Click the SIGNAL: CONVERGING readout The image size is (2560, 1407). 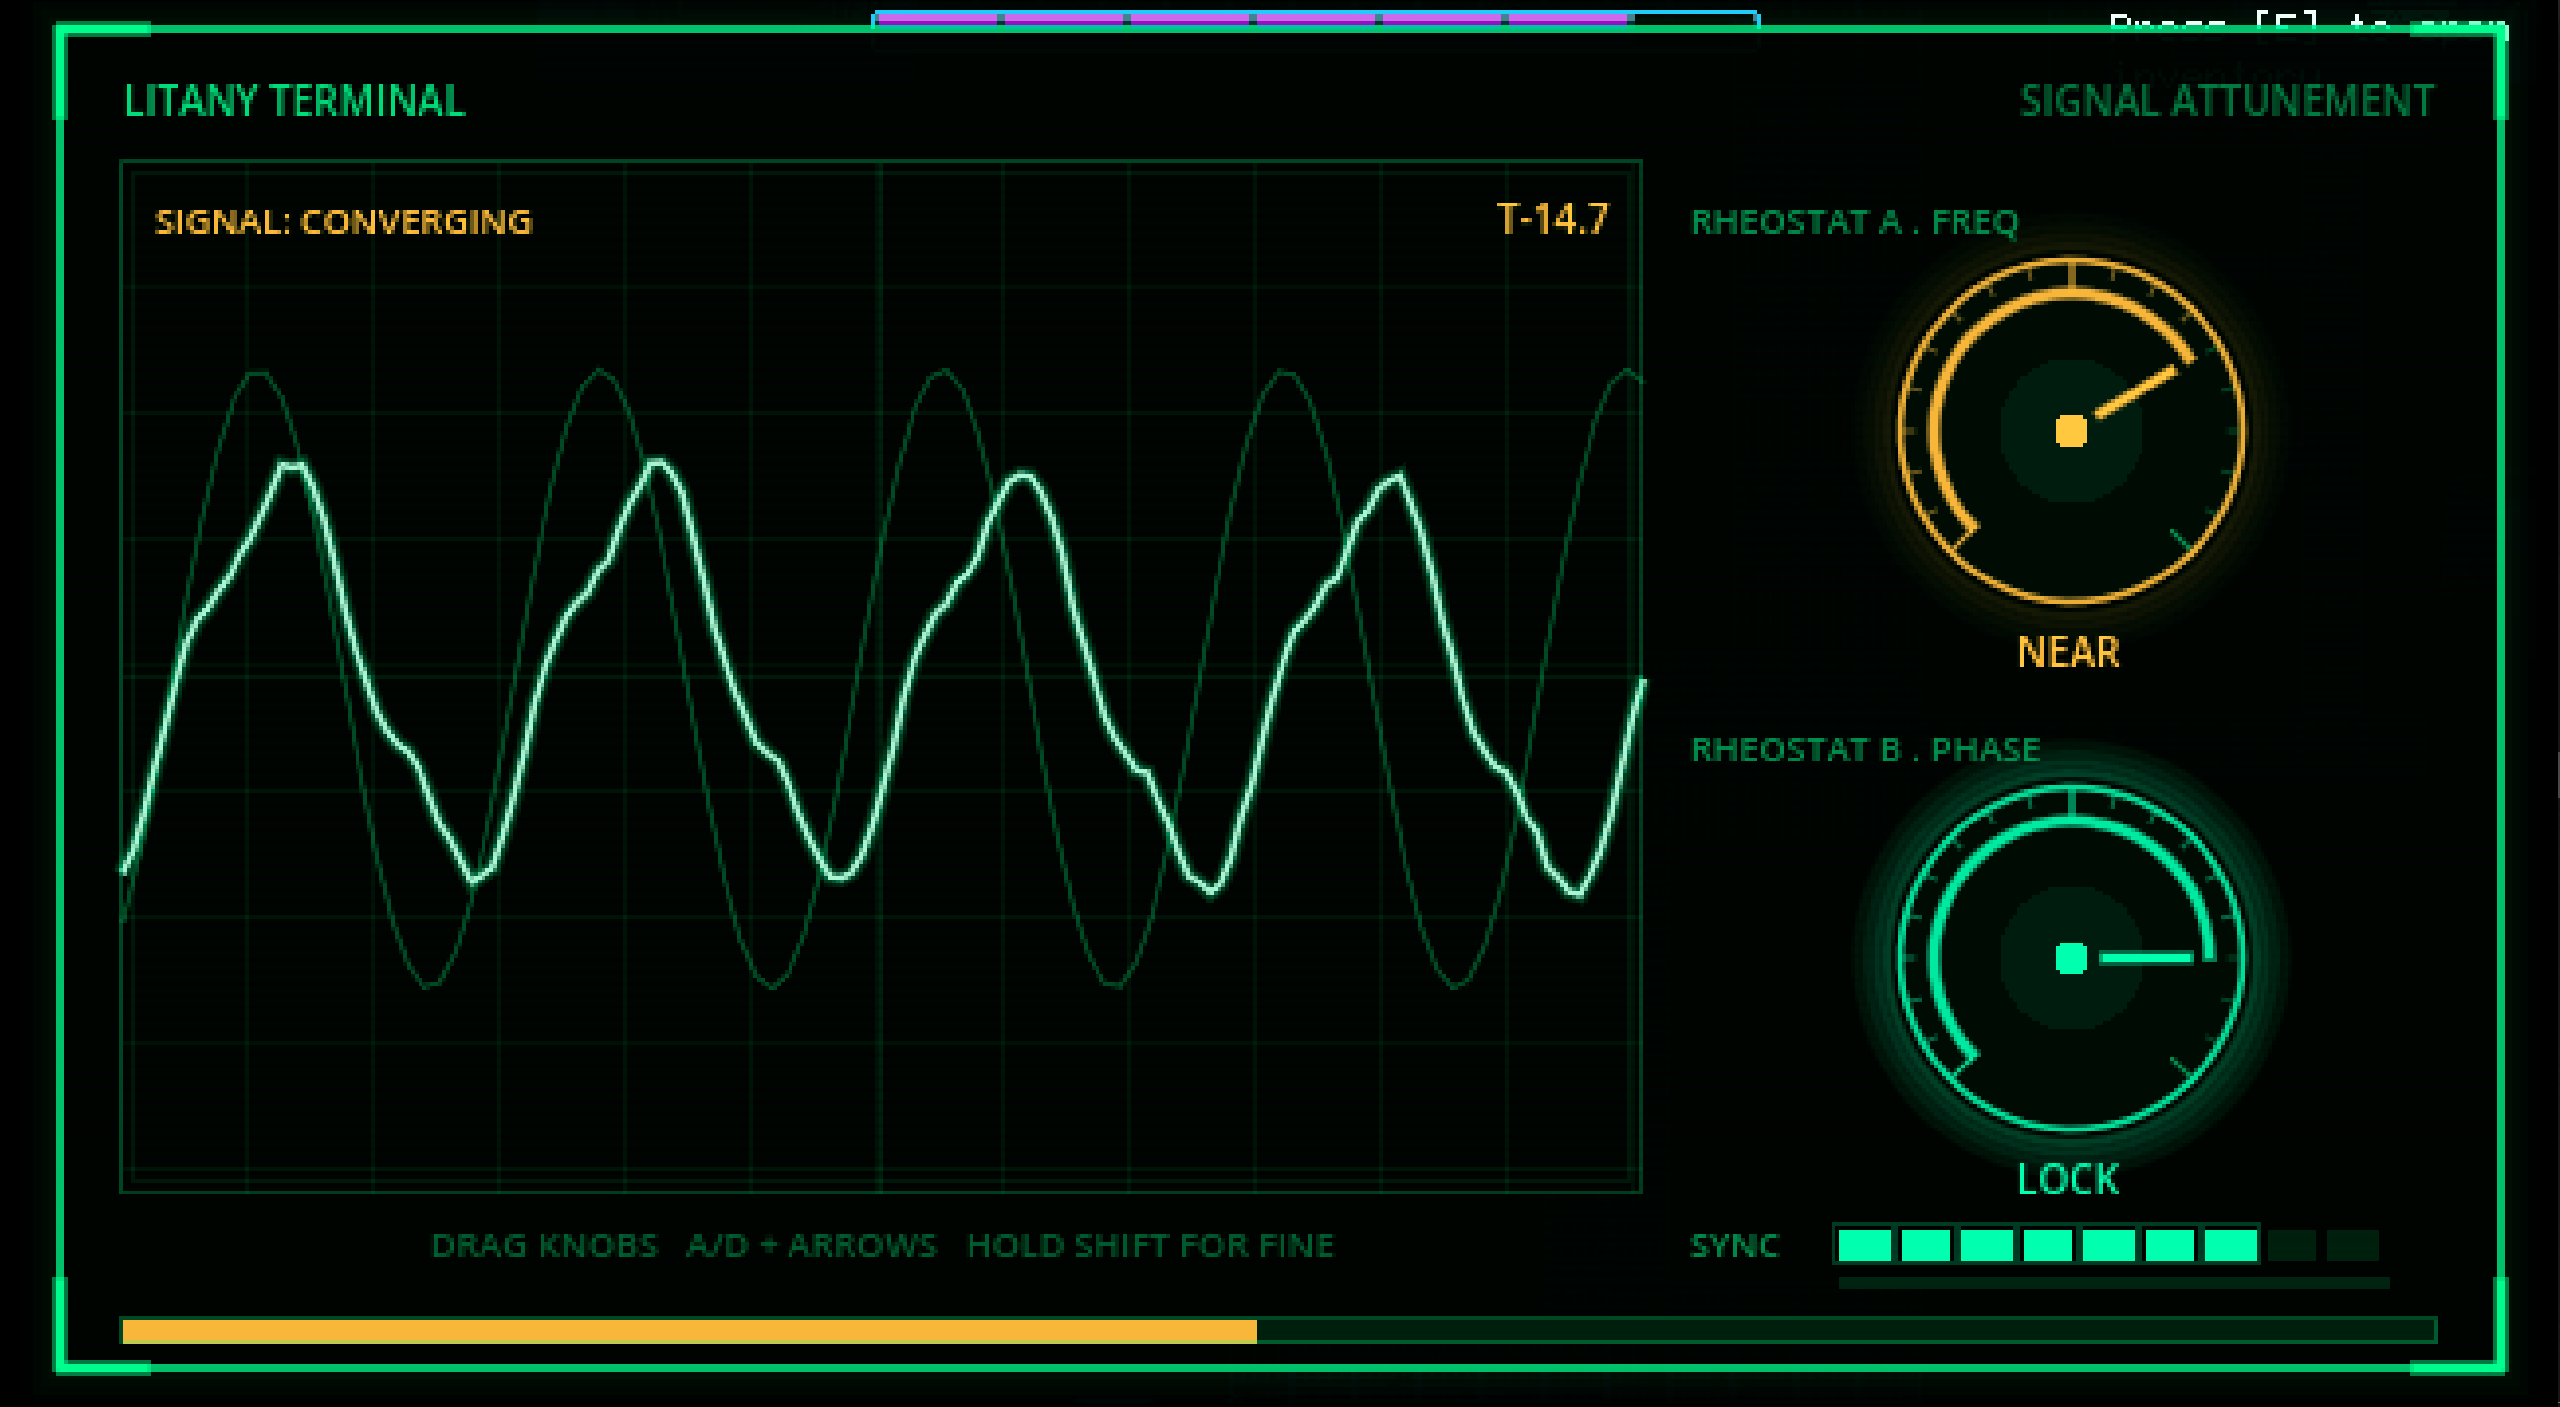(x=343, y=222)
